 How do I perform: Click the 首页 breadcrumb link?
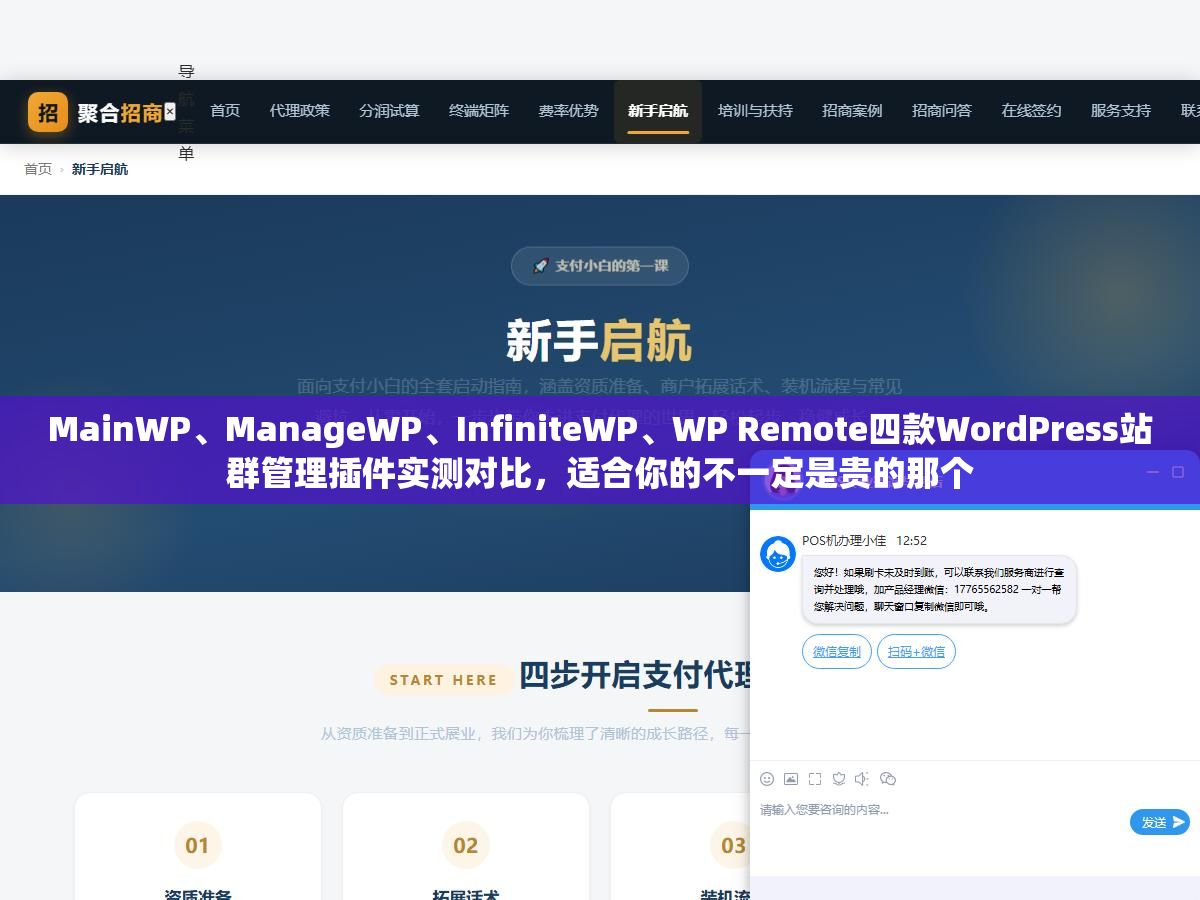coord(38,169)
